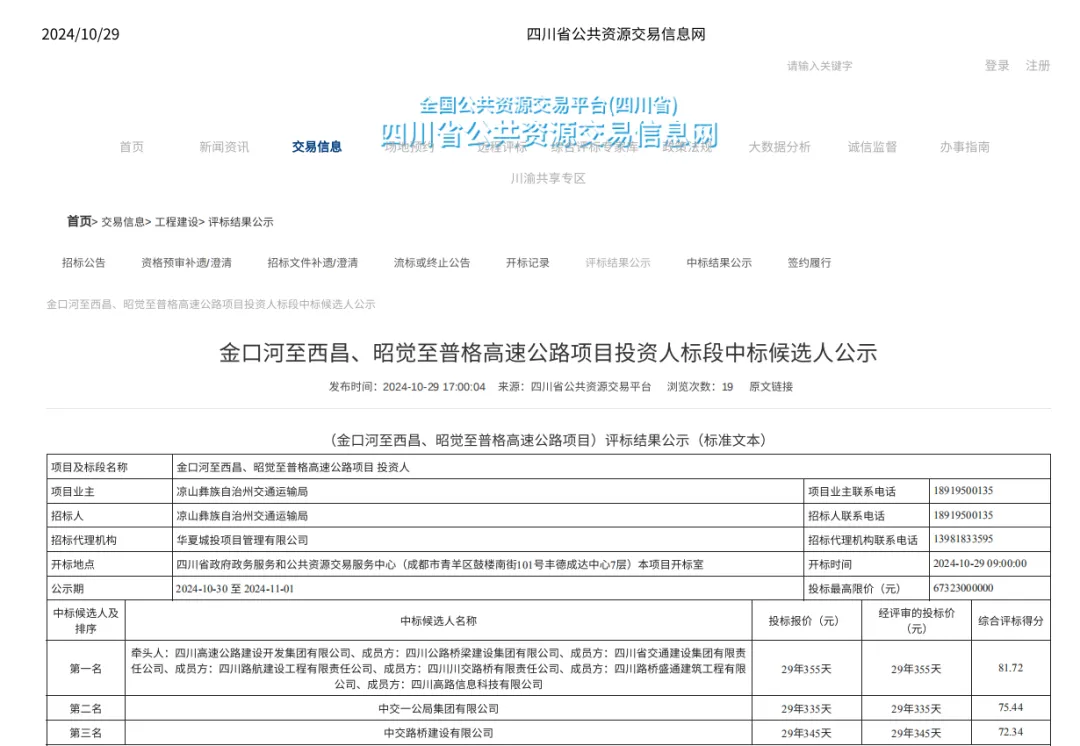Click the 项目及标段名称 label cell
The image size is (1080, 746).
(x=110, y=467)
